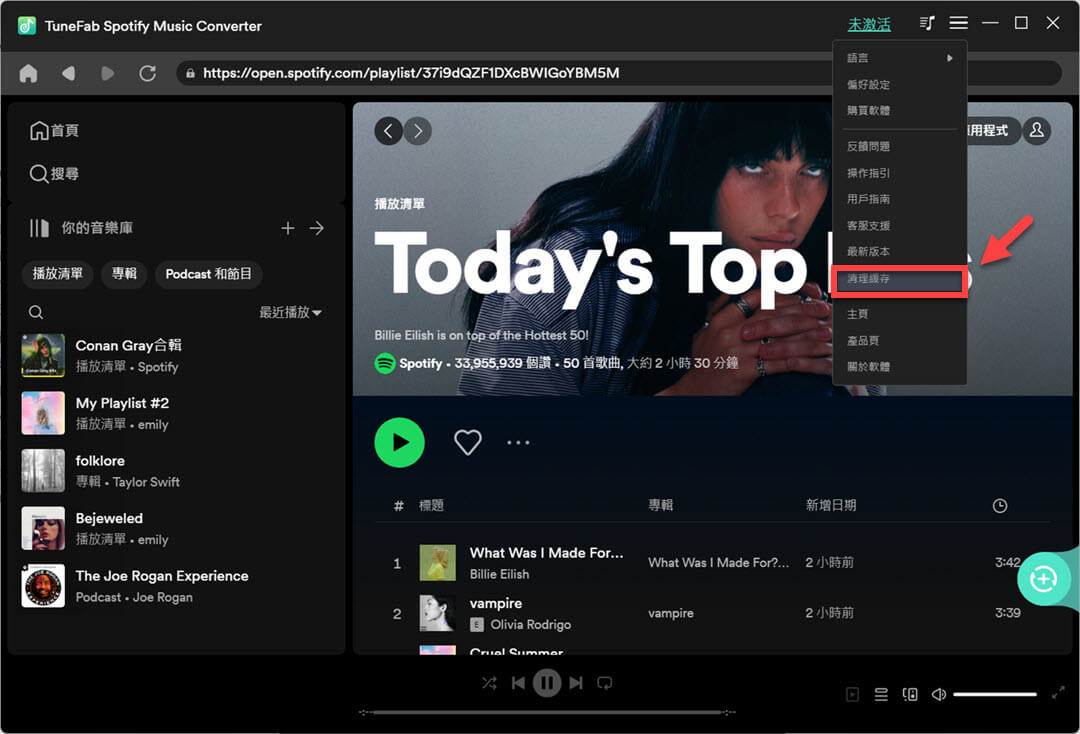
Task: Open 關於軟體 about entry
Action: pos(900,366)
